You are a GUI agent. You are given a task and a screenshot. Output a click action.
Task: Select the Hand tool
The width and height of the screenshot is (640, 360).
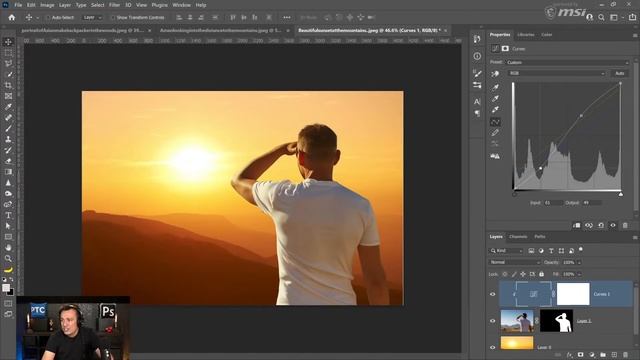tap(8, 248)
